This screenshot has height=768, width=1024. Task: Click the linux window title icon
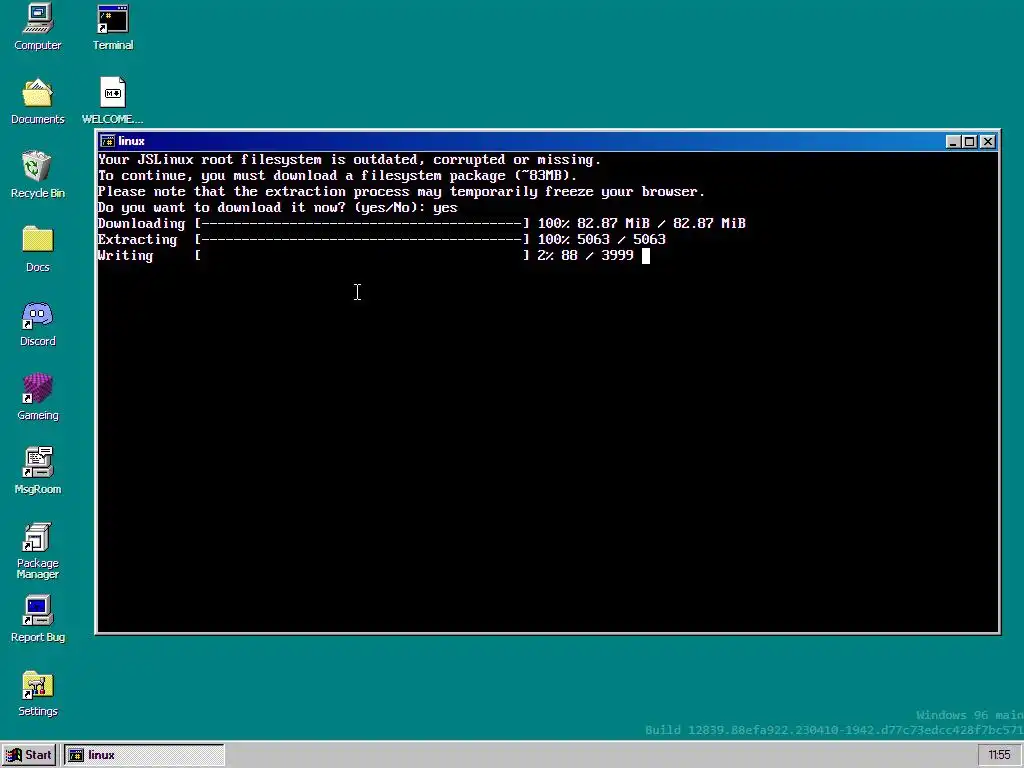[108, 141]
